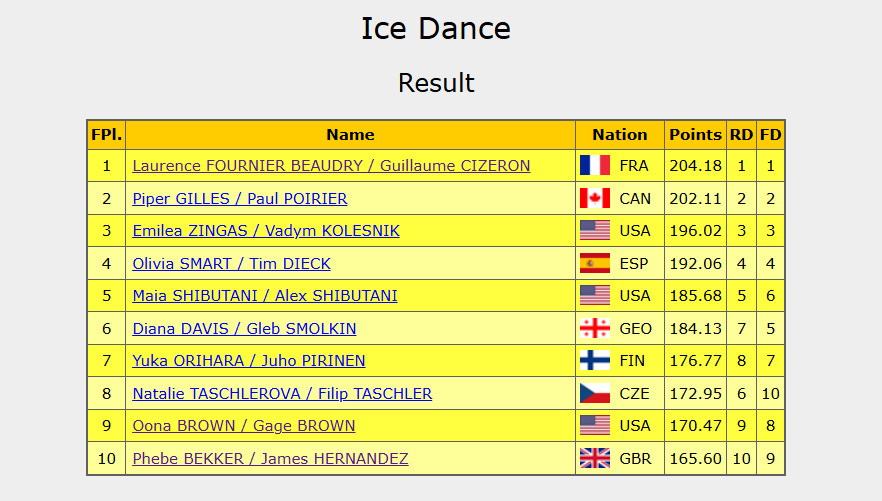The height and width of the screenshot is (501, 882).
Task: Open Emilea ZINGAS / Vadym KOLESNIK profile
Action: 266,231
